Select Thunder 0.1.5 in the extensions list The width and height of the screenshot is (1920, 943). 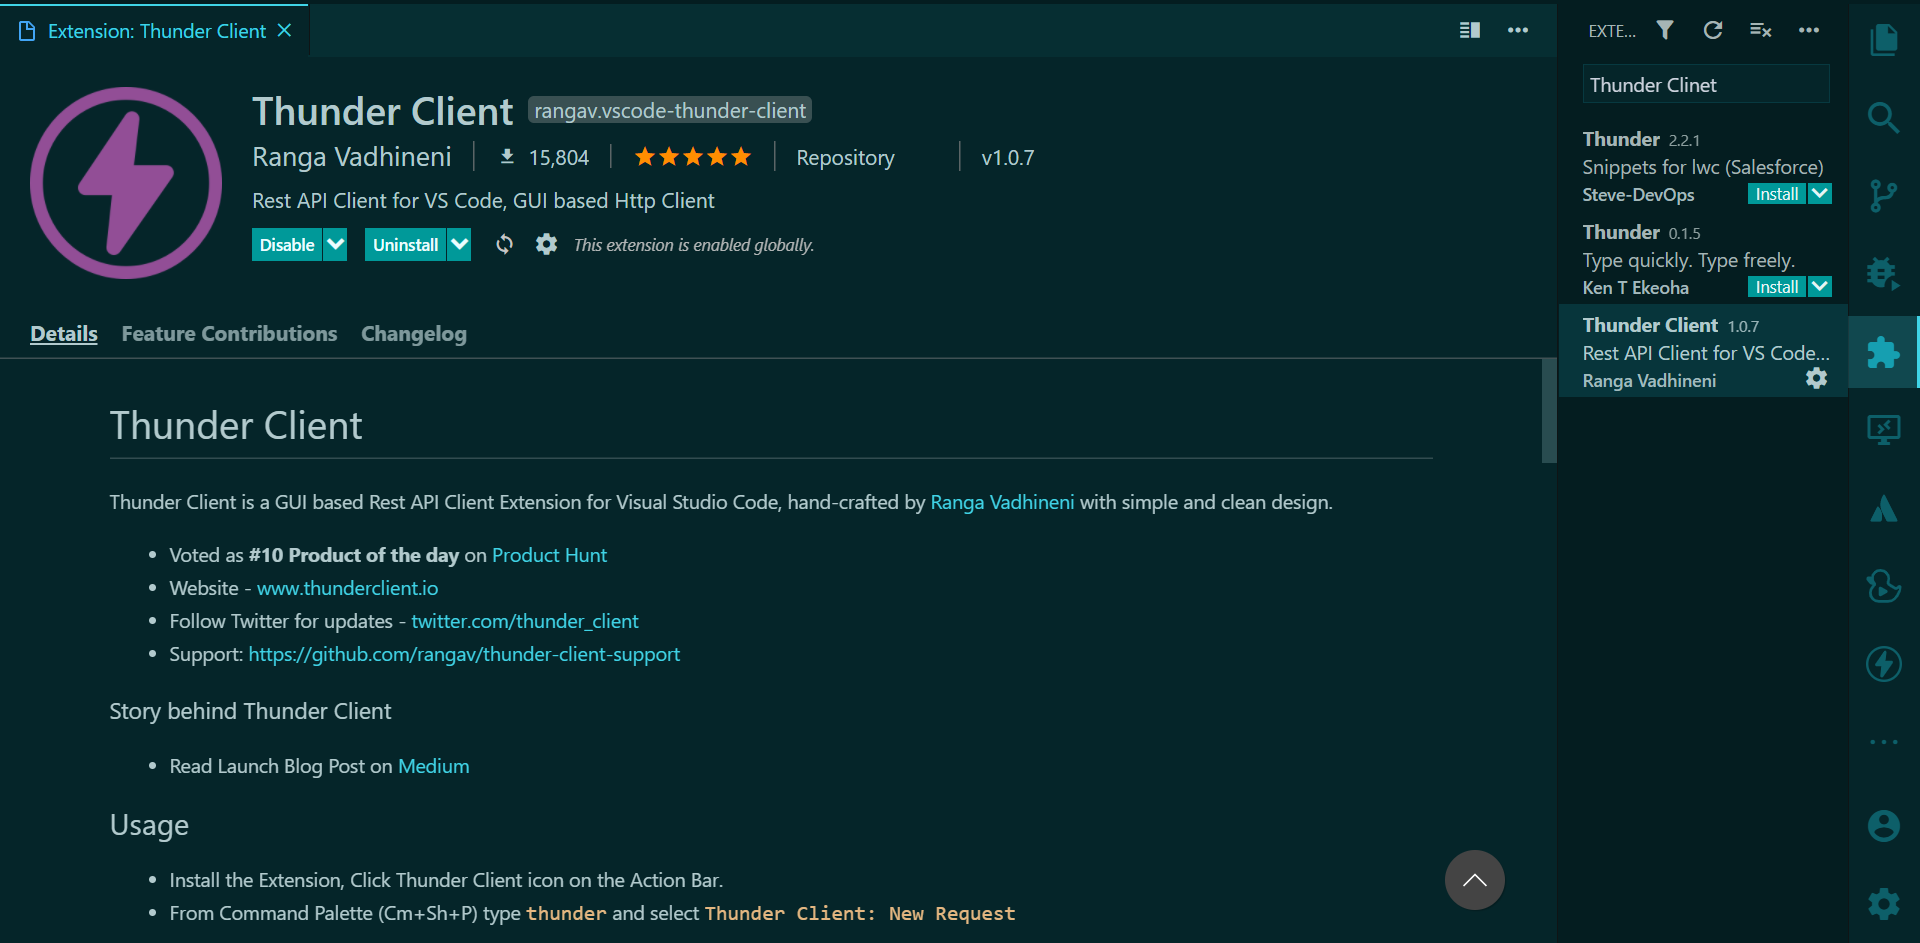coord(1703,258)
